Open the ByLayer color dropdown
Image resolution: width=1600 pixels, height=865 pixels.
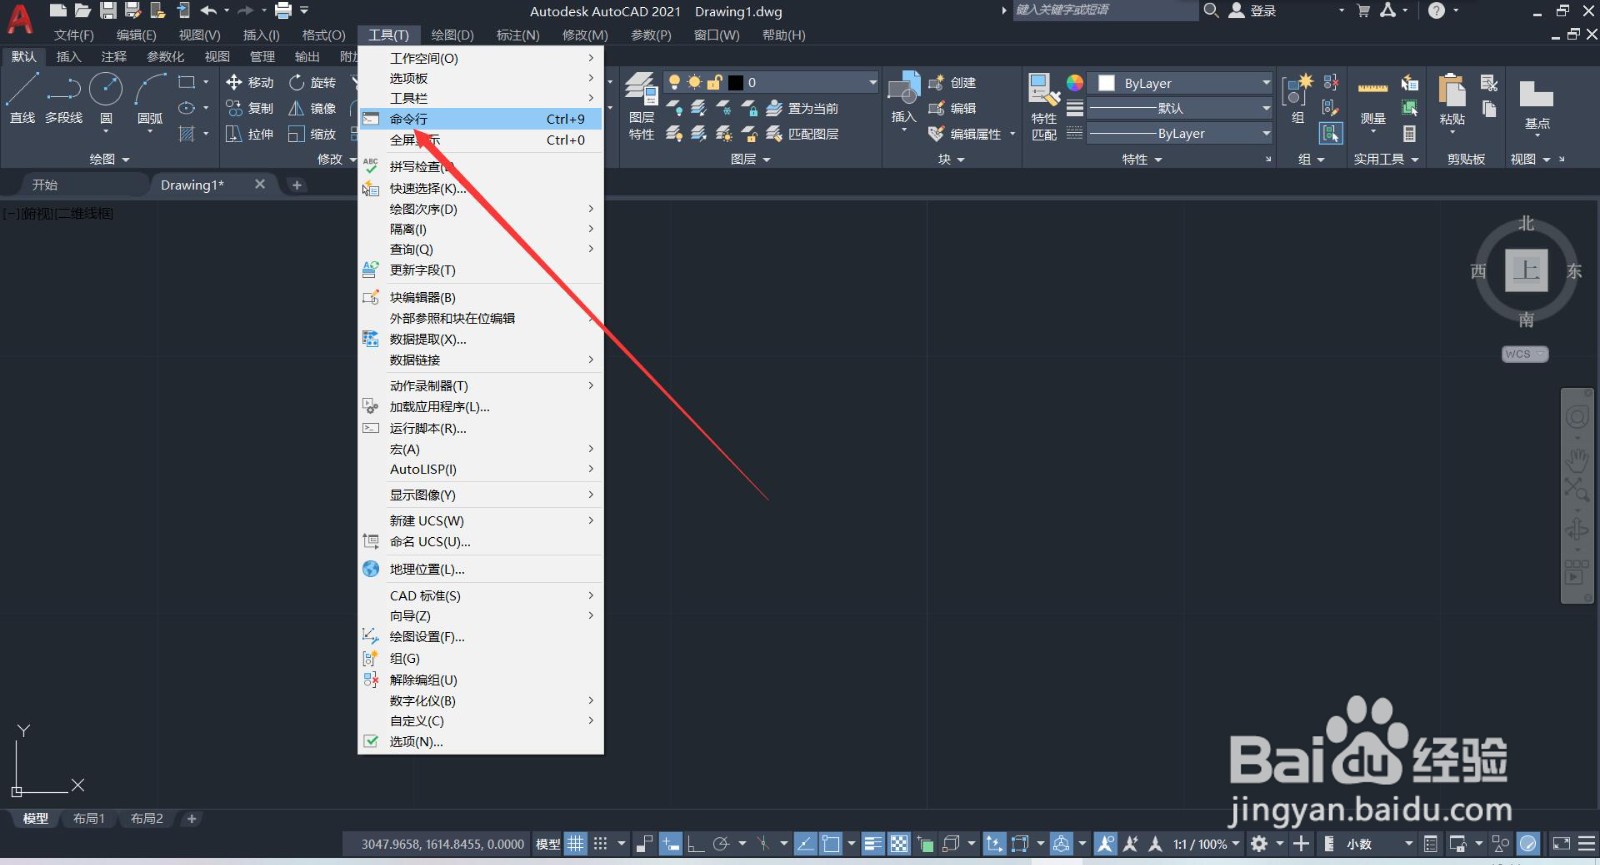click(x=1180, y=83)
